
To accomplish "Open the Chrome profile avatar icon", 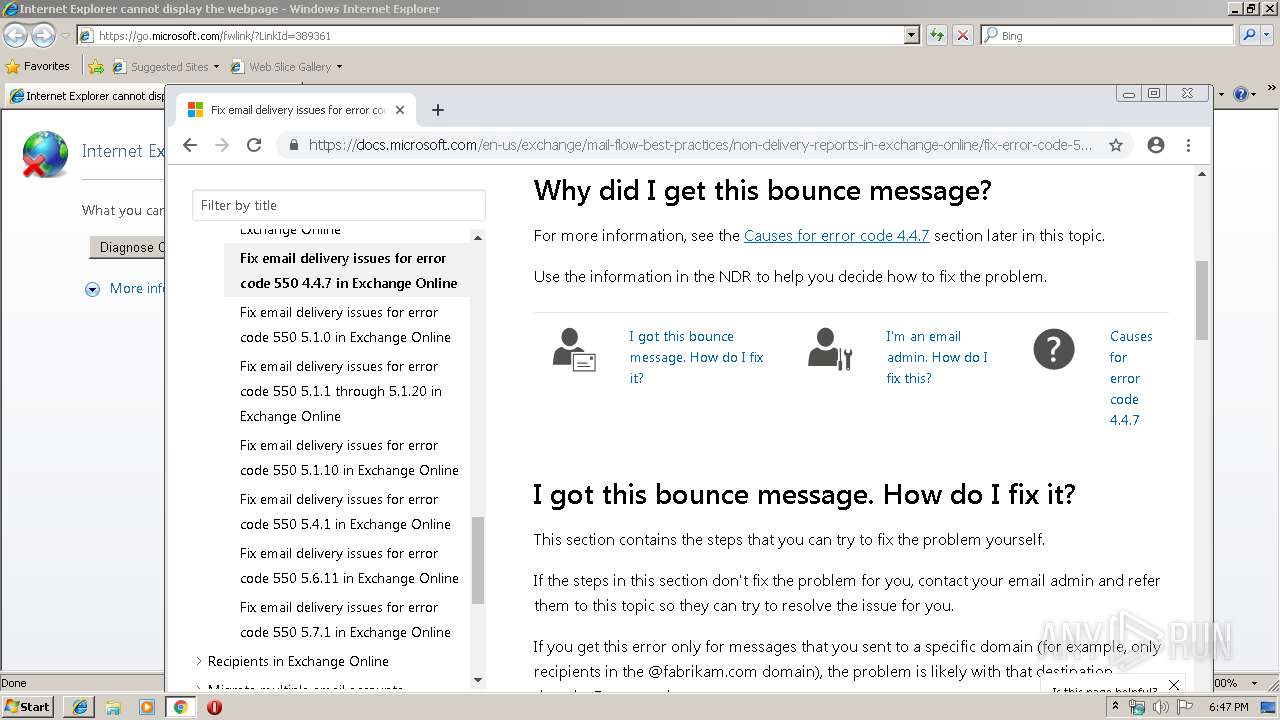I will click(x=1156, y=145).
